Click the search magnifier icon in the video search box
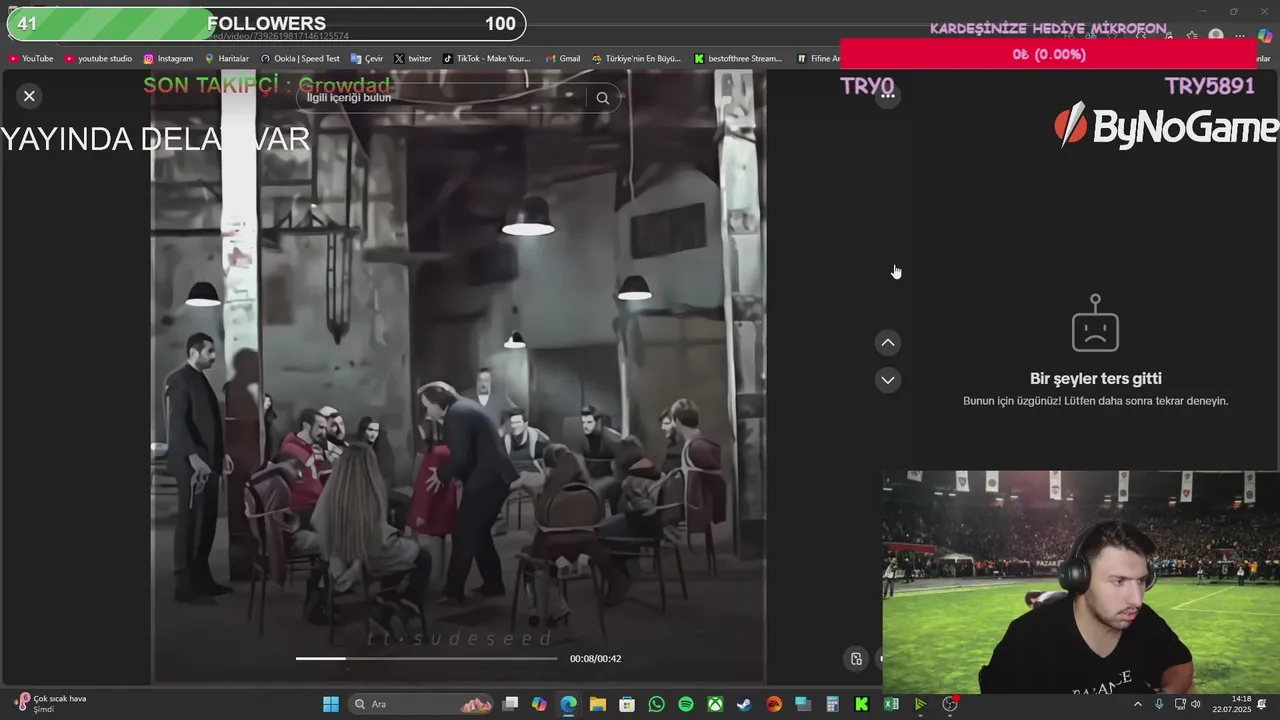The image size is (1280, 720). tap(602, 98)
